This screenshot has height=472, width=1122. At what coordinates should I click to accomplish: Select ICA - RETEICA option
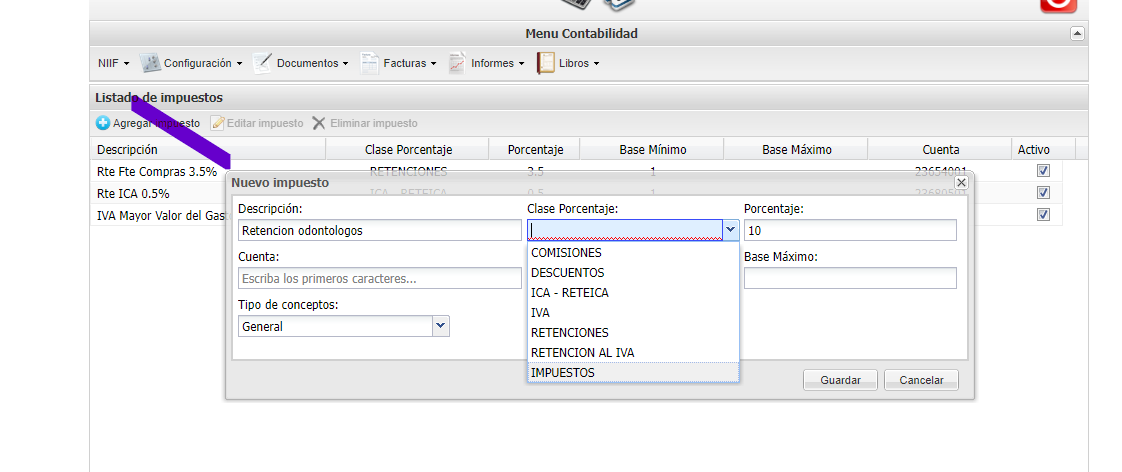(x=633, y=292)
